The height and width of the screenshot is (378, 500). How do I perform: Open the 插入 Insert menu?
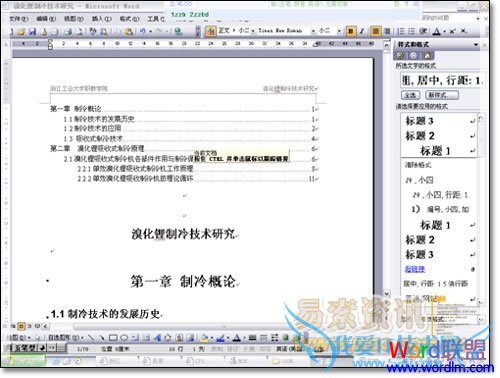click(102, 19)
